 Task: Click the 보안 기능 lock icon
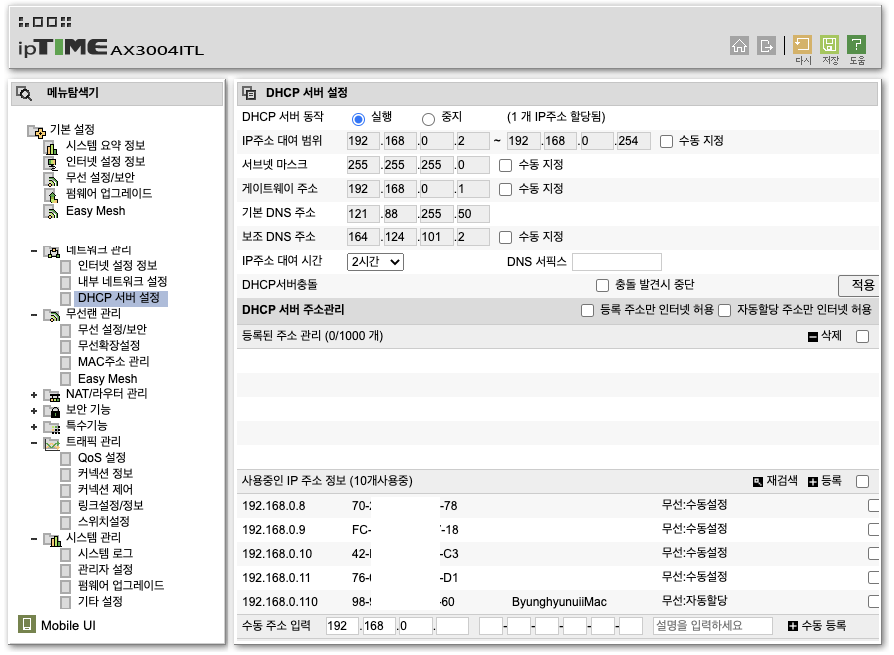click(52, 411)
